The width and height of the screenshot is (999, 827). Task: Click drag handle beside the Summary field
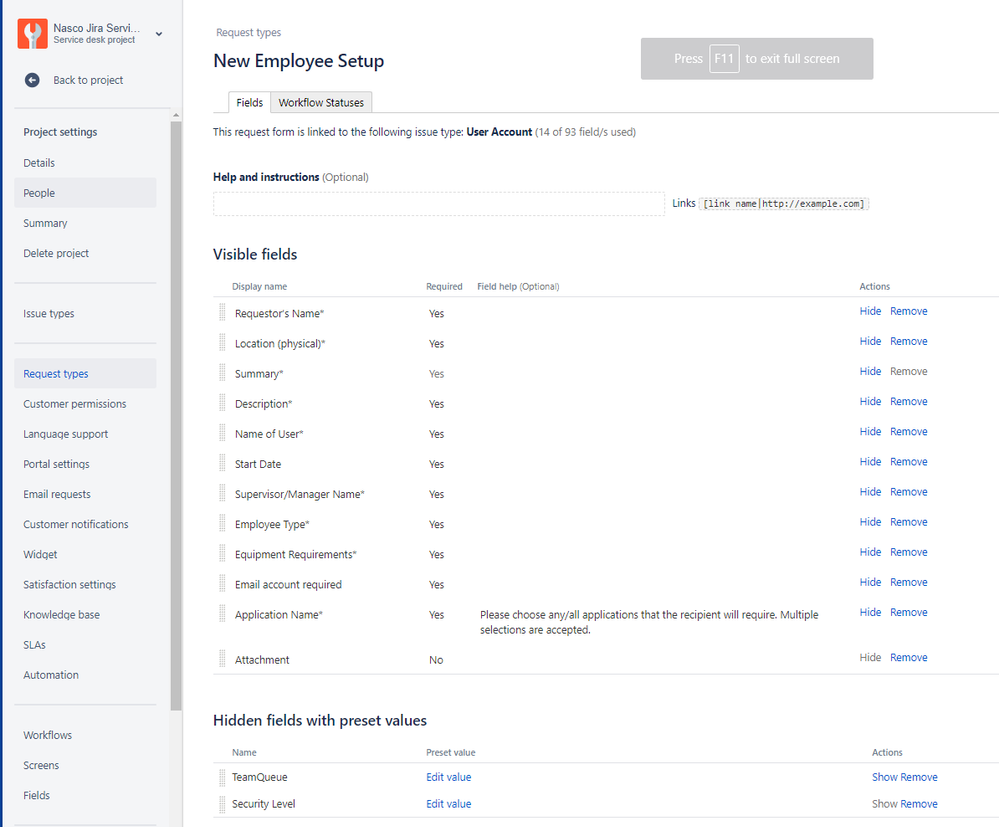tap(221, 371)
